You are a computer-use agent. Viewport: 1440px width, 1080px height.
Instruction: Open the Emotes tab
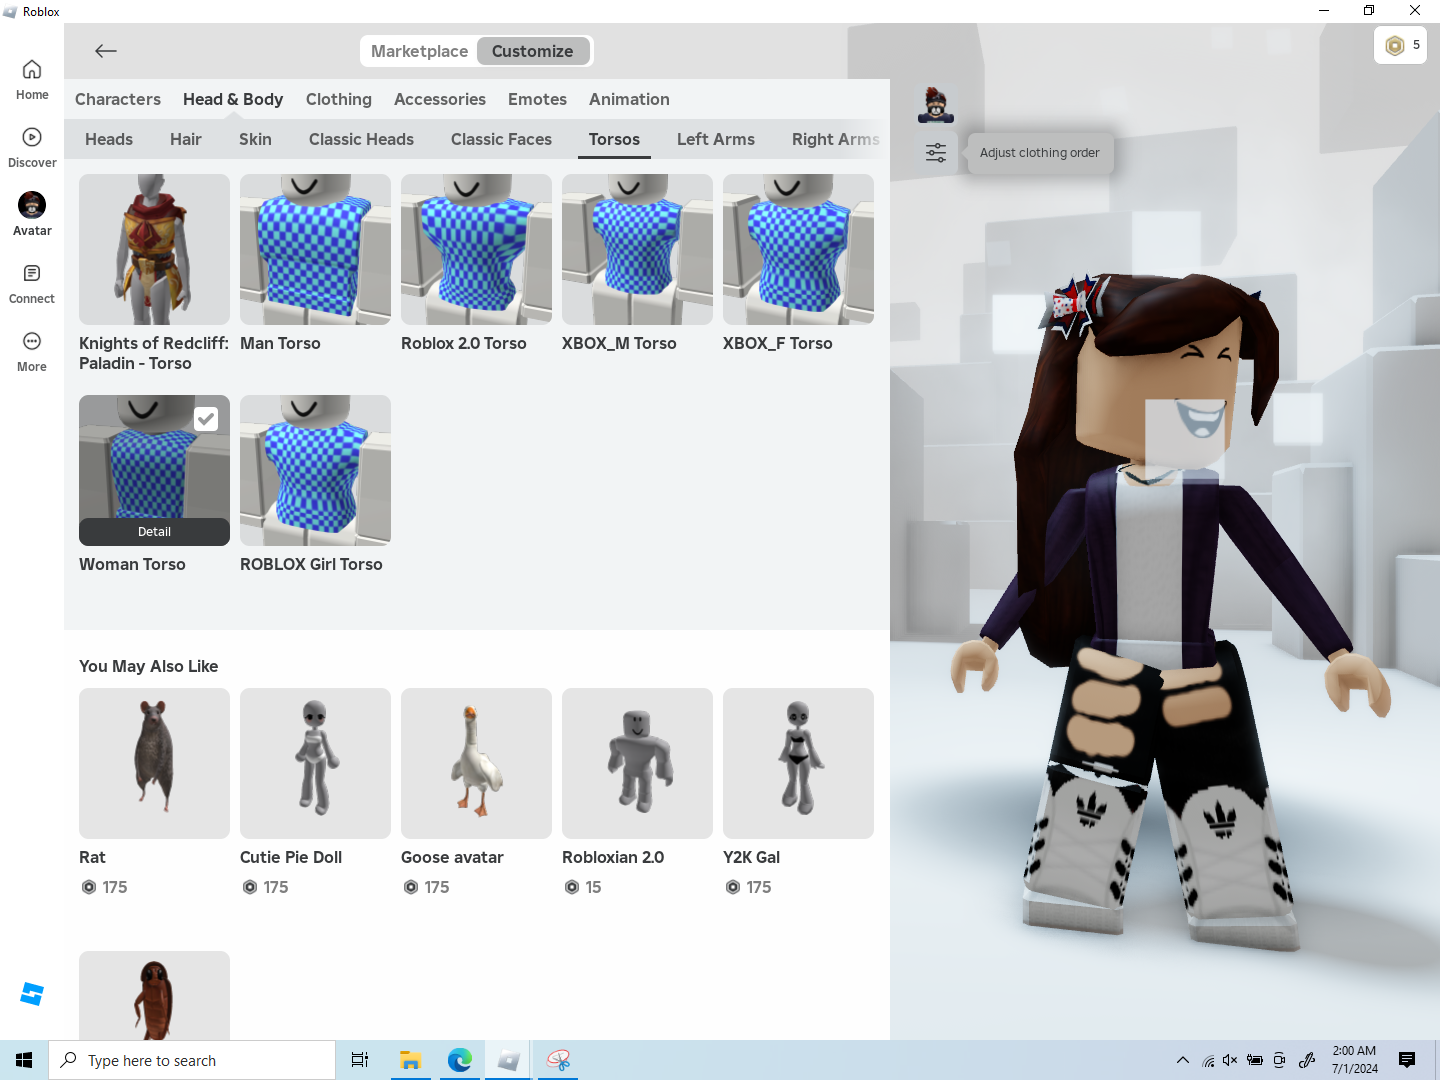tap(537, 99)
